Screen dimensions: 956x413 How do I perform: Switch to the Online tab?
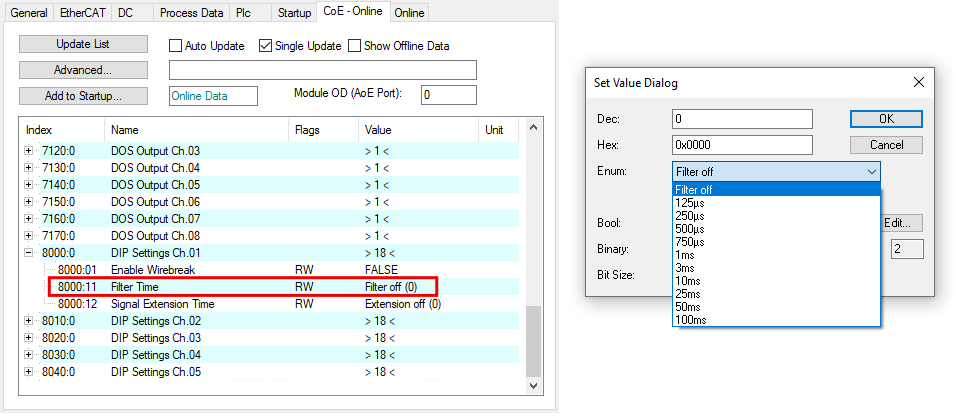[409, 13]
